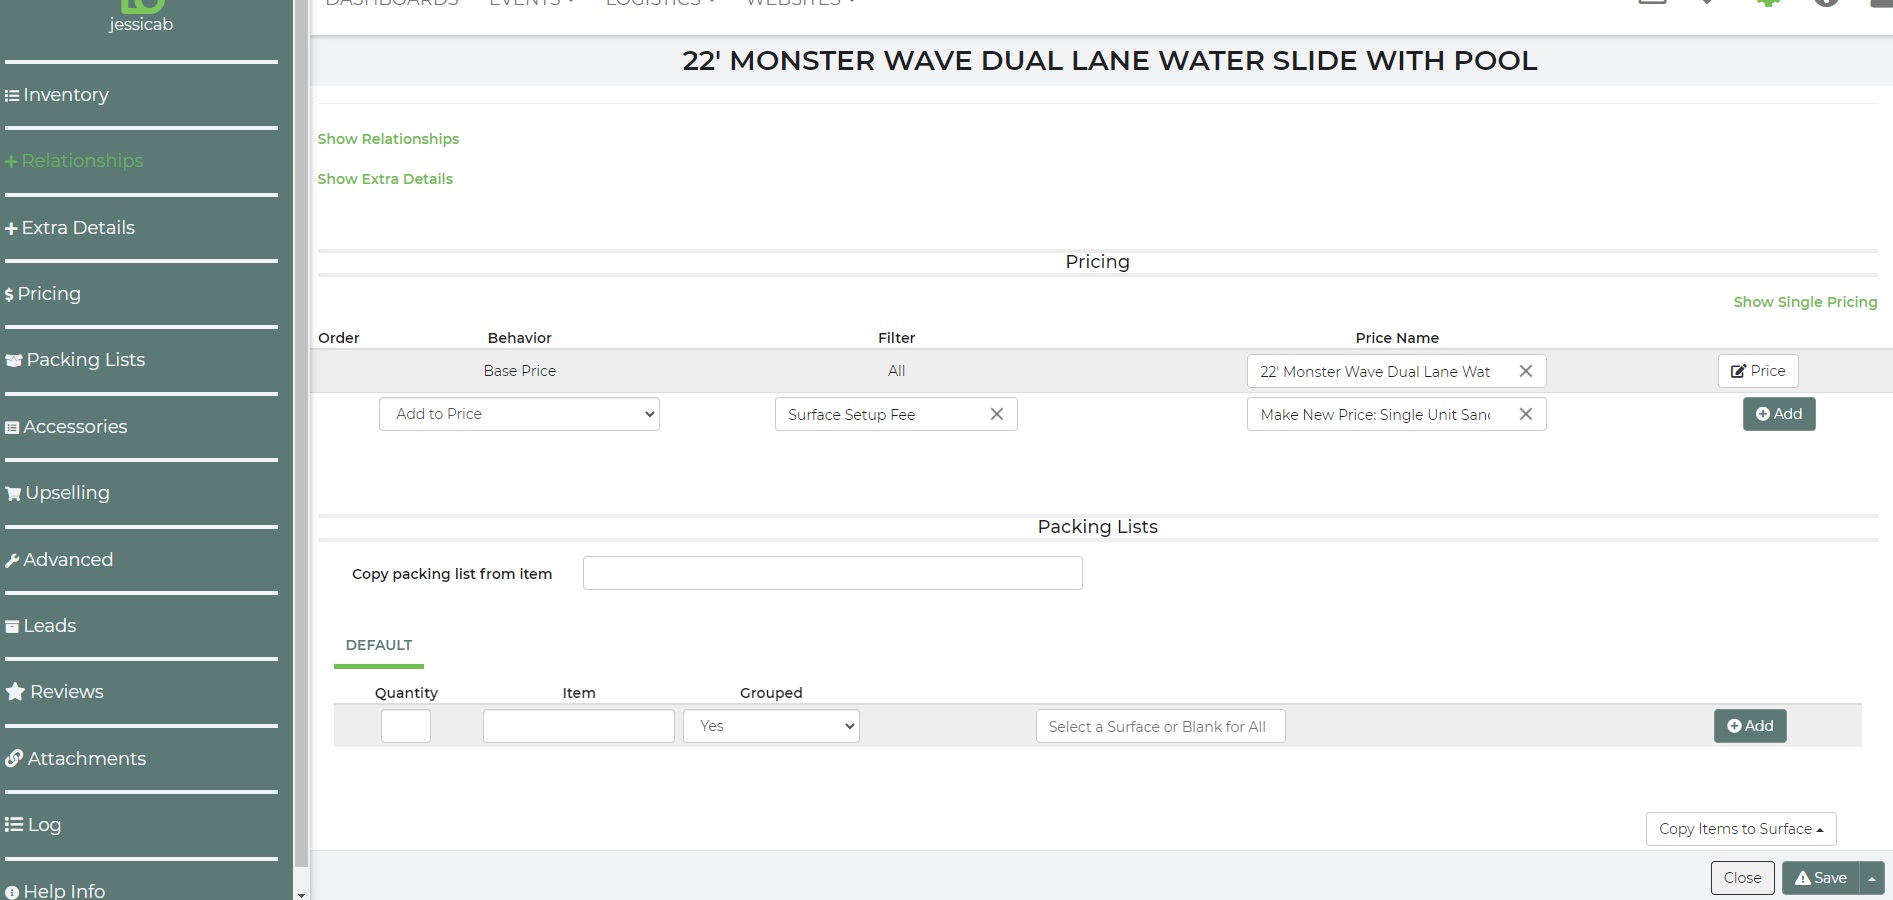Open the Reviews sidebar section
The width and height of the screenshot is (1893, 900).
click(x=66, y=692)
